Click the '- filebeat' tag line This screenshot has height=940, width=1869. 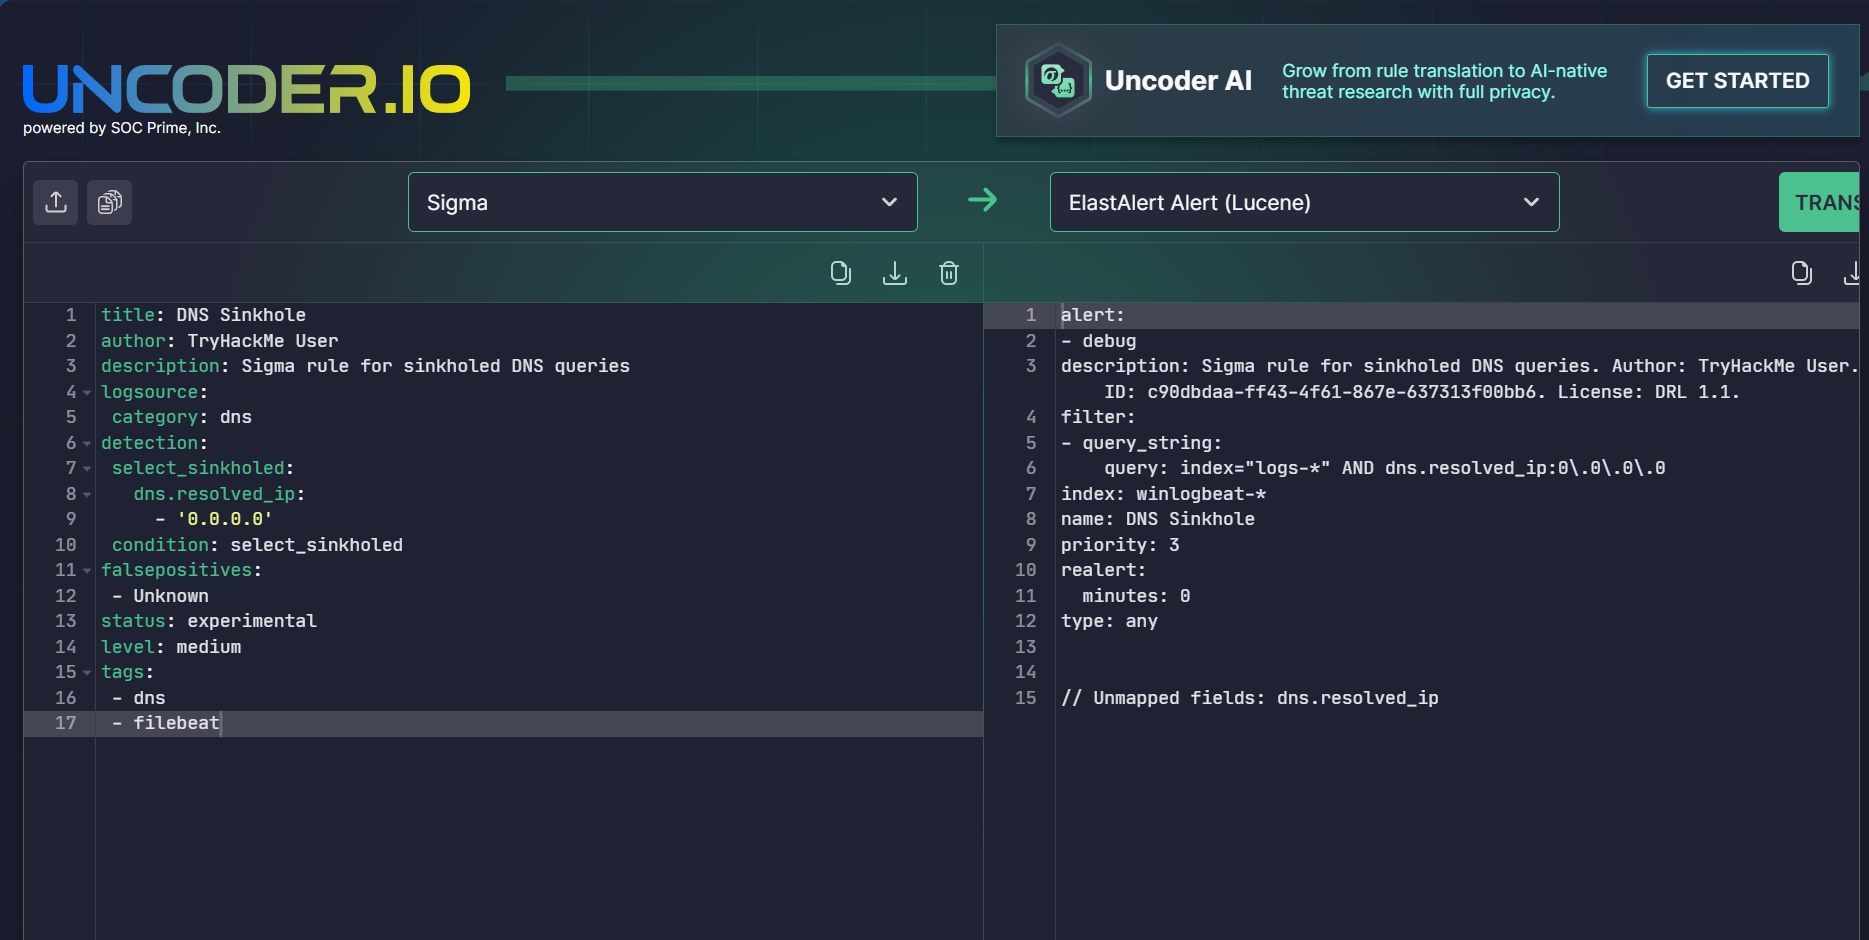pos(165,723)
